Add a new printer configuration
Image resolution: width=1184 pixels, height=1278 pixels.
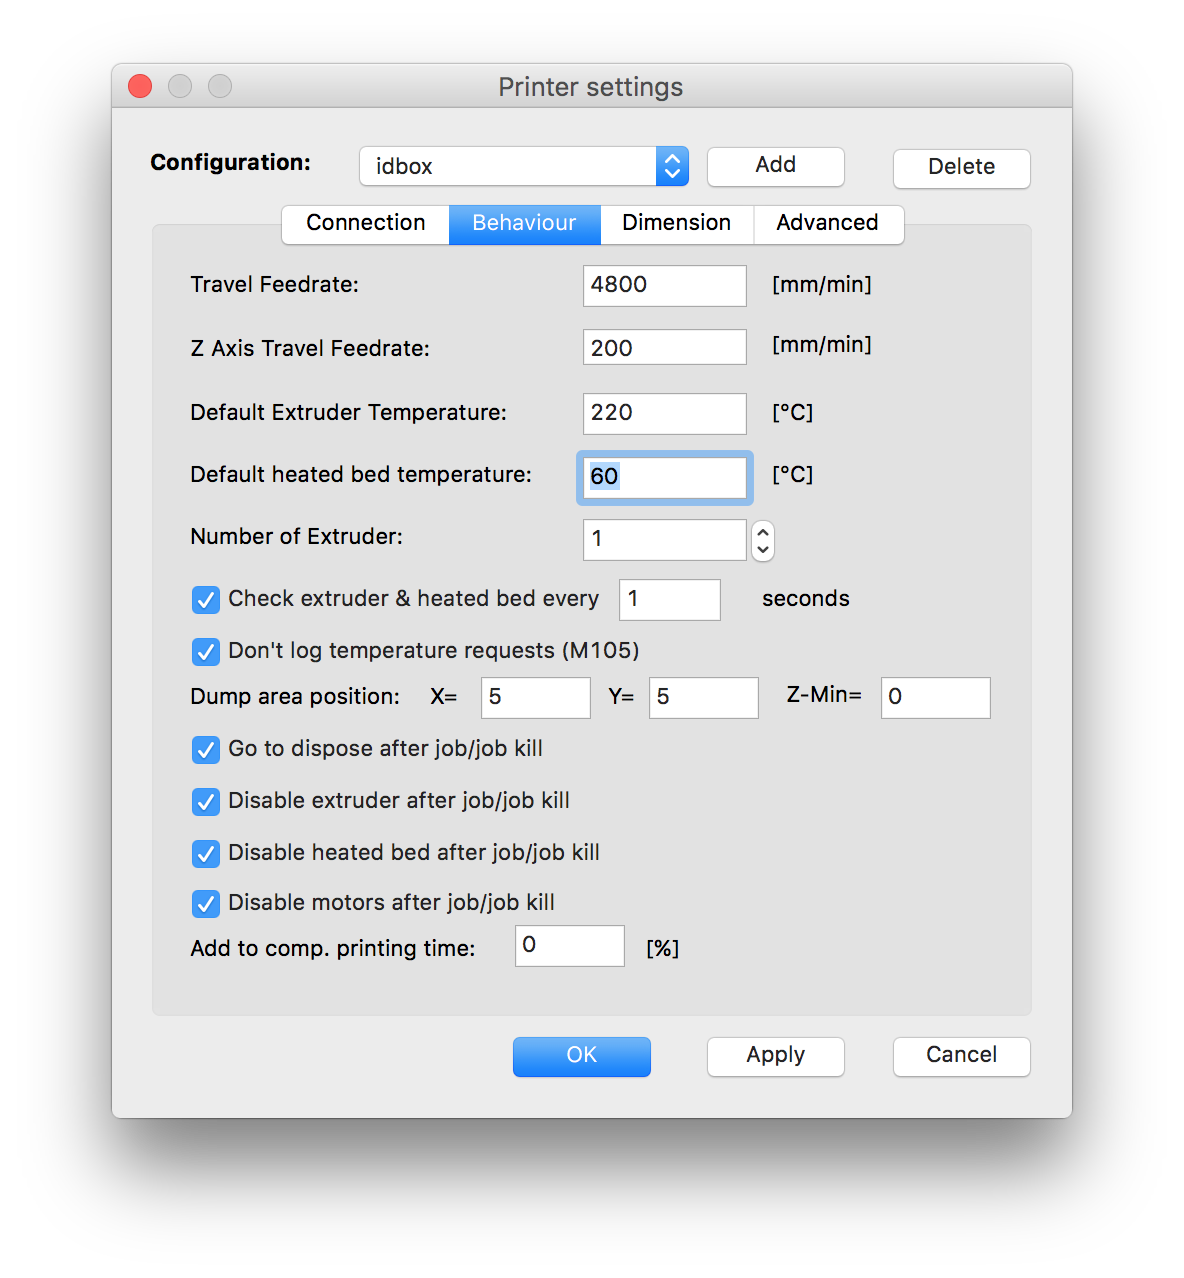pos(775,166)
